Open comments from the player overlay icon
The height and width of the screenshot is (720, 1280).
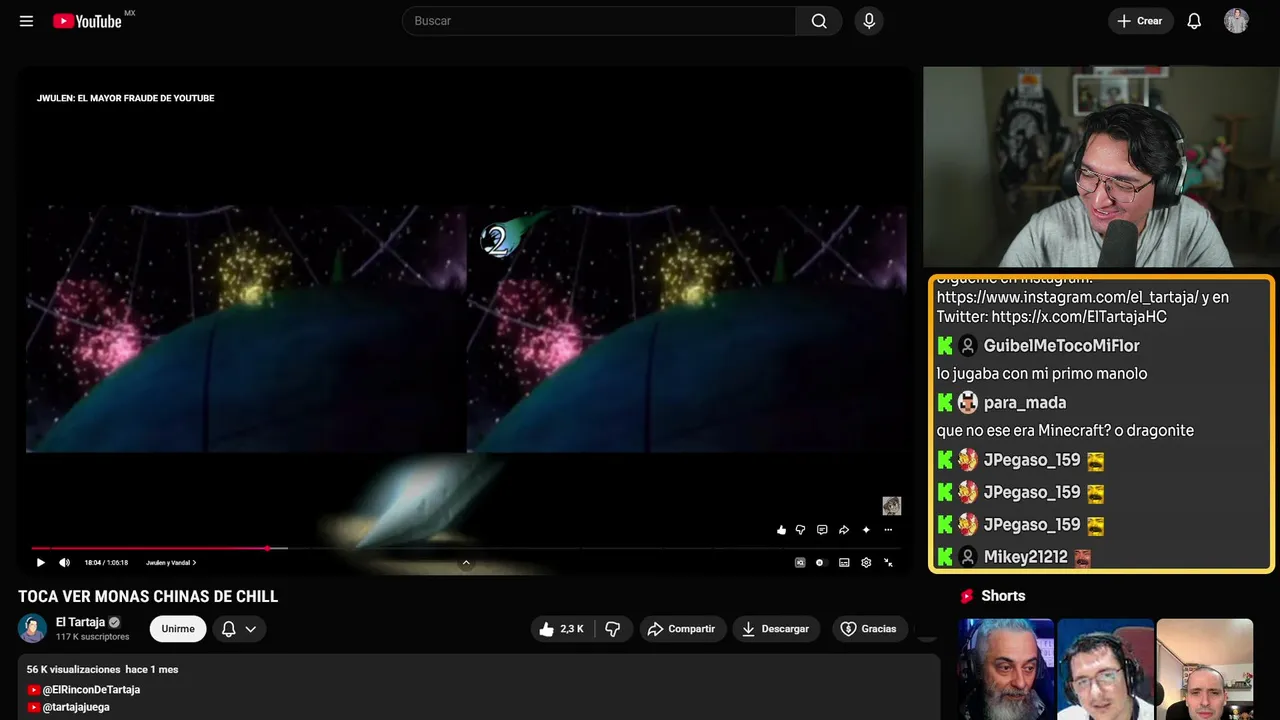click(822, 530)
